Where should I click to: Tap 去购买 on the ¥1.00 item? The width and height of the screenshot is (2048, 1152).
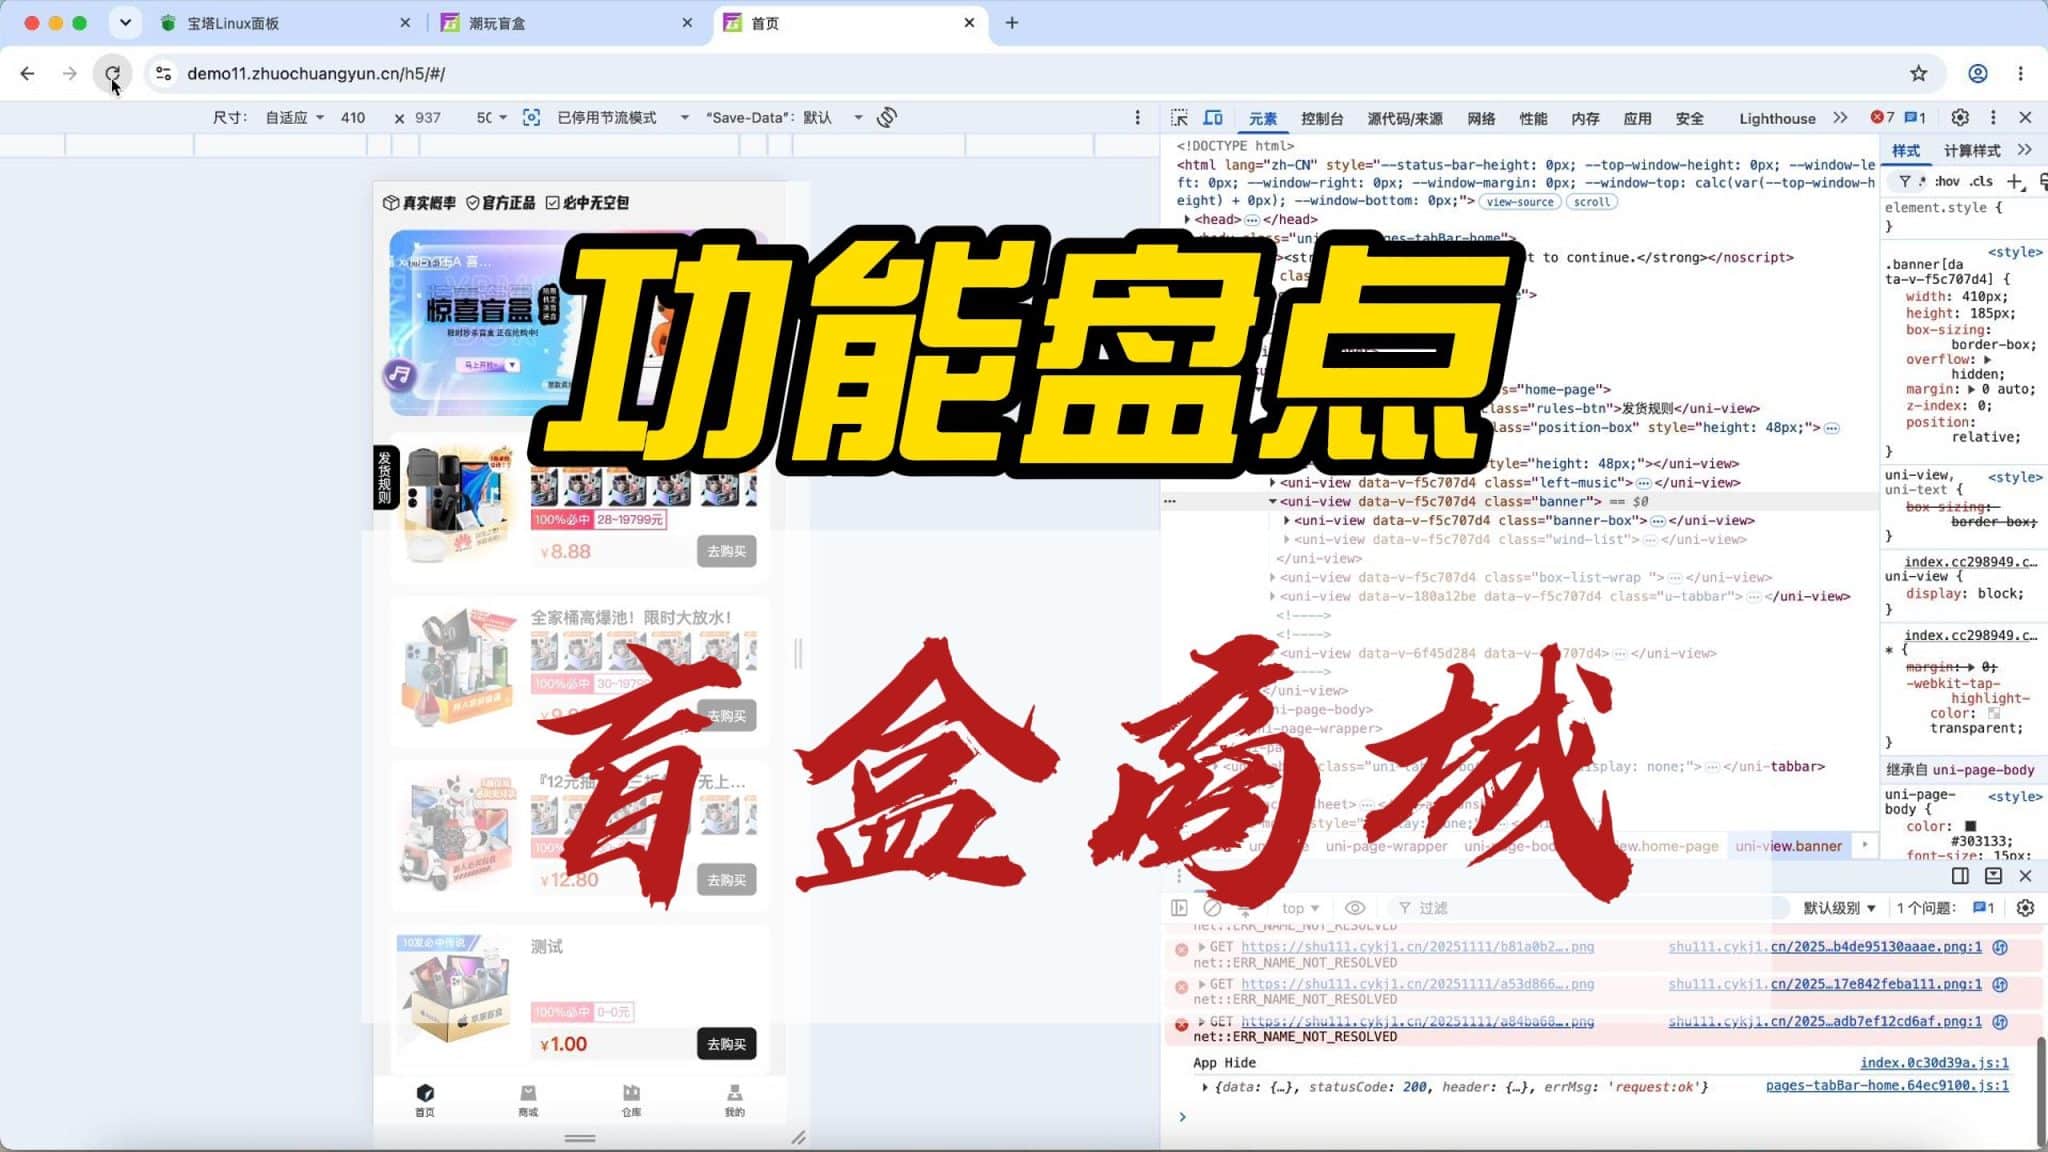click(x=726, y=1044)
